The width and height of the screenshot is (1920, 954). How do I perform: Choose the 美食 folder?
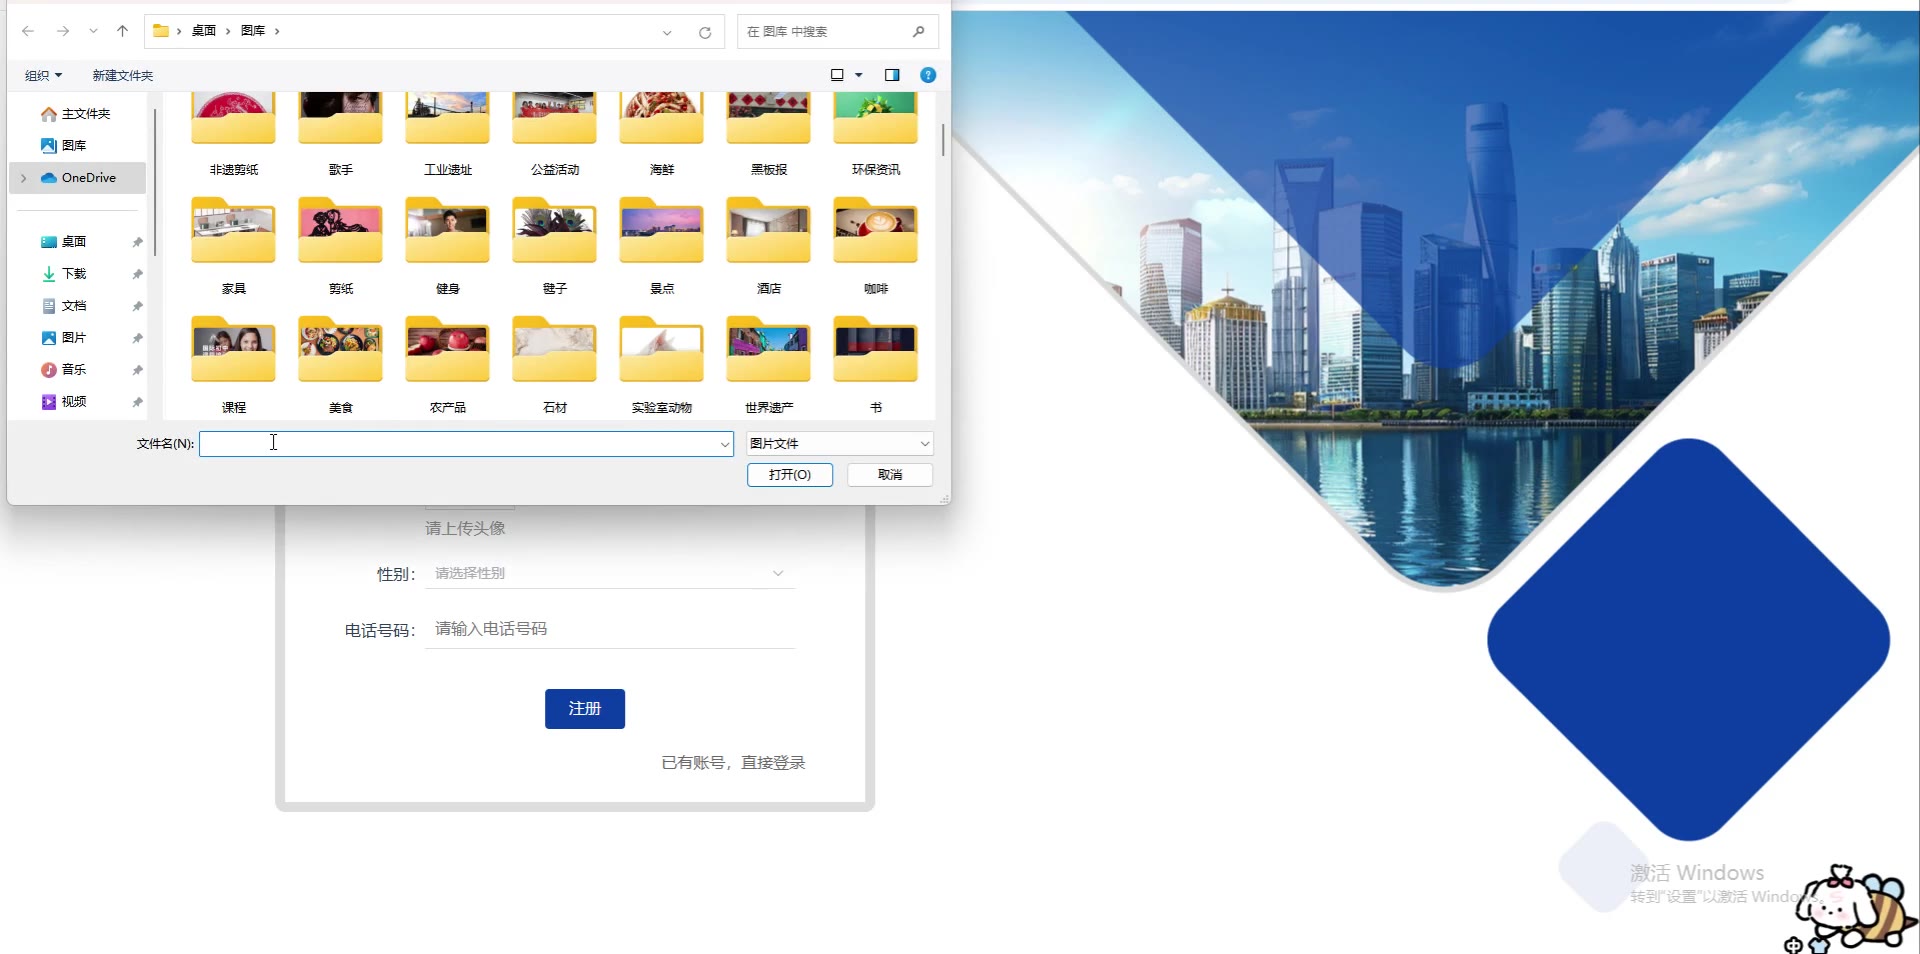pos(340,364)
